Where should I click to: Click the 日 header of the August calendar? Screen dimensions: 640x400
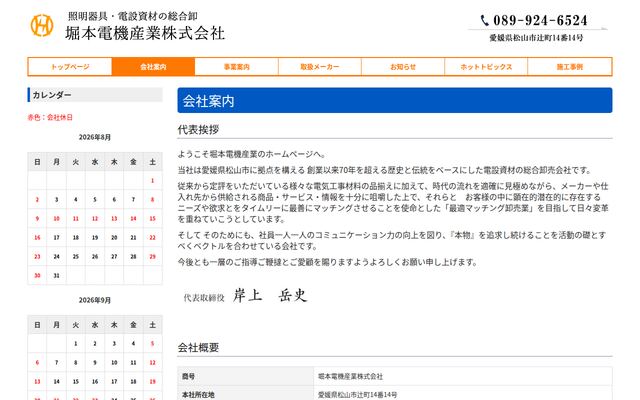point(37,162)
